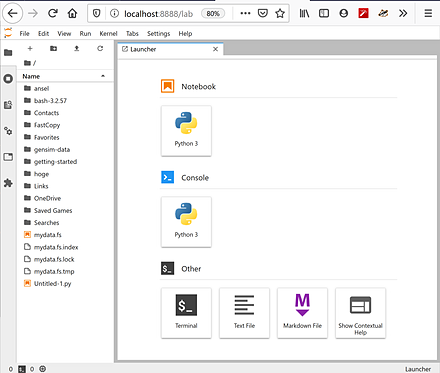Save page to Pocket
This screenshot has height=373, width=440.
coord(263,13)
